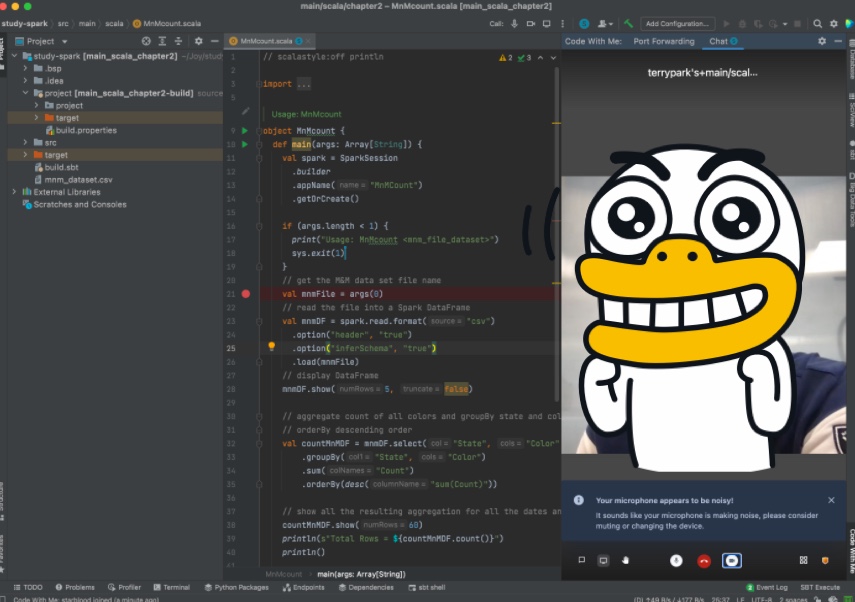Toggle the call camera in top toolbar
Viewport: 855px width, 602px height.
pyautogui.click(x=531, y=24)
